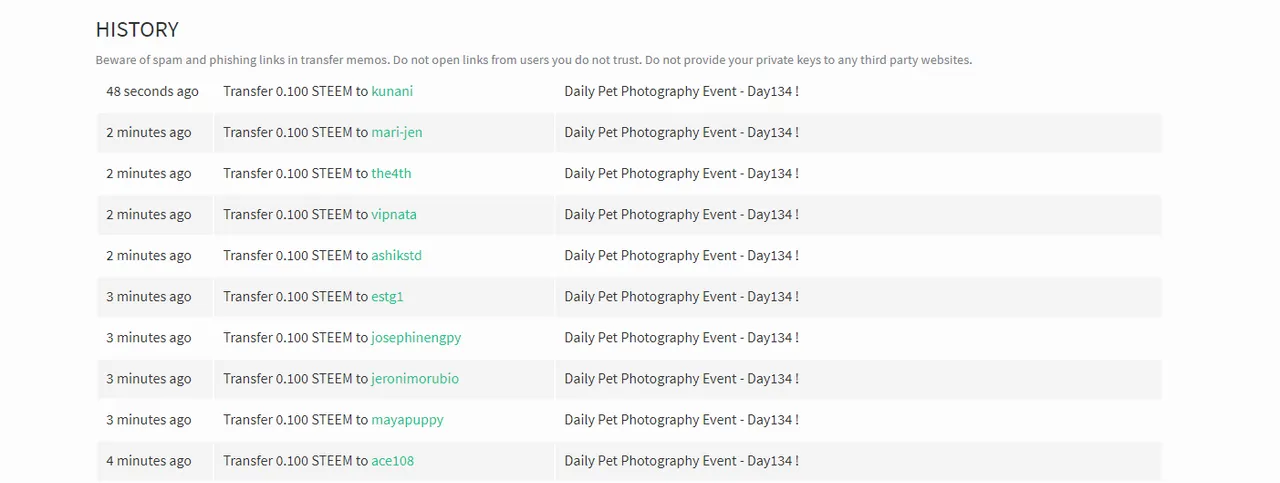Click the phishing warning notice text
The width and height of the screenshot is (1280, 483).
(x=533, y=60)
